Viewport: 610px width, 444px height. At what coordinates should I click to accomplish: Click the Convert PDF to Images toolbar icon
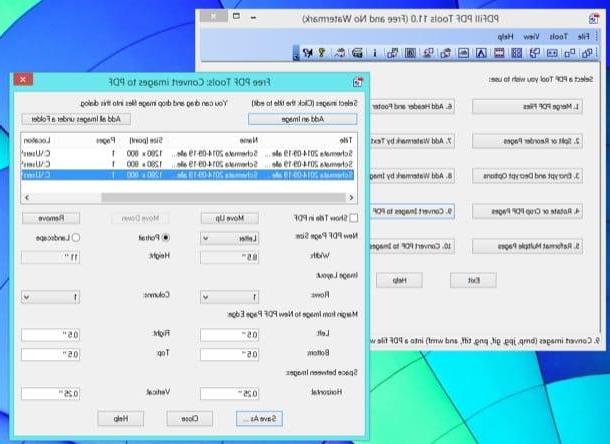(428, 53)
